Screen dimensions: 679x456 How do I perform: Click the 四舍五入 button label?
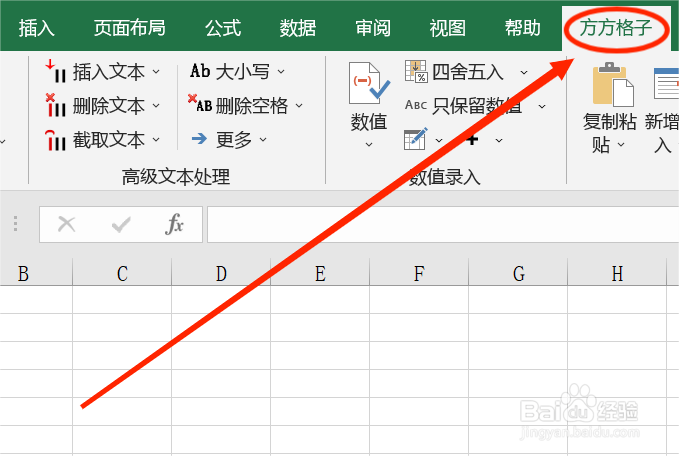click(x=468, y=72)
